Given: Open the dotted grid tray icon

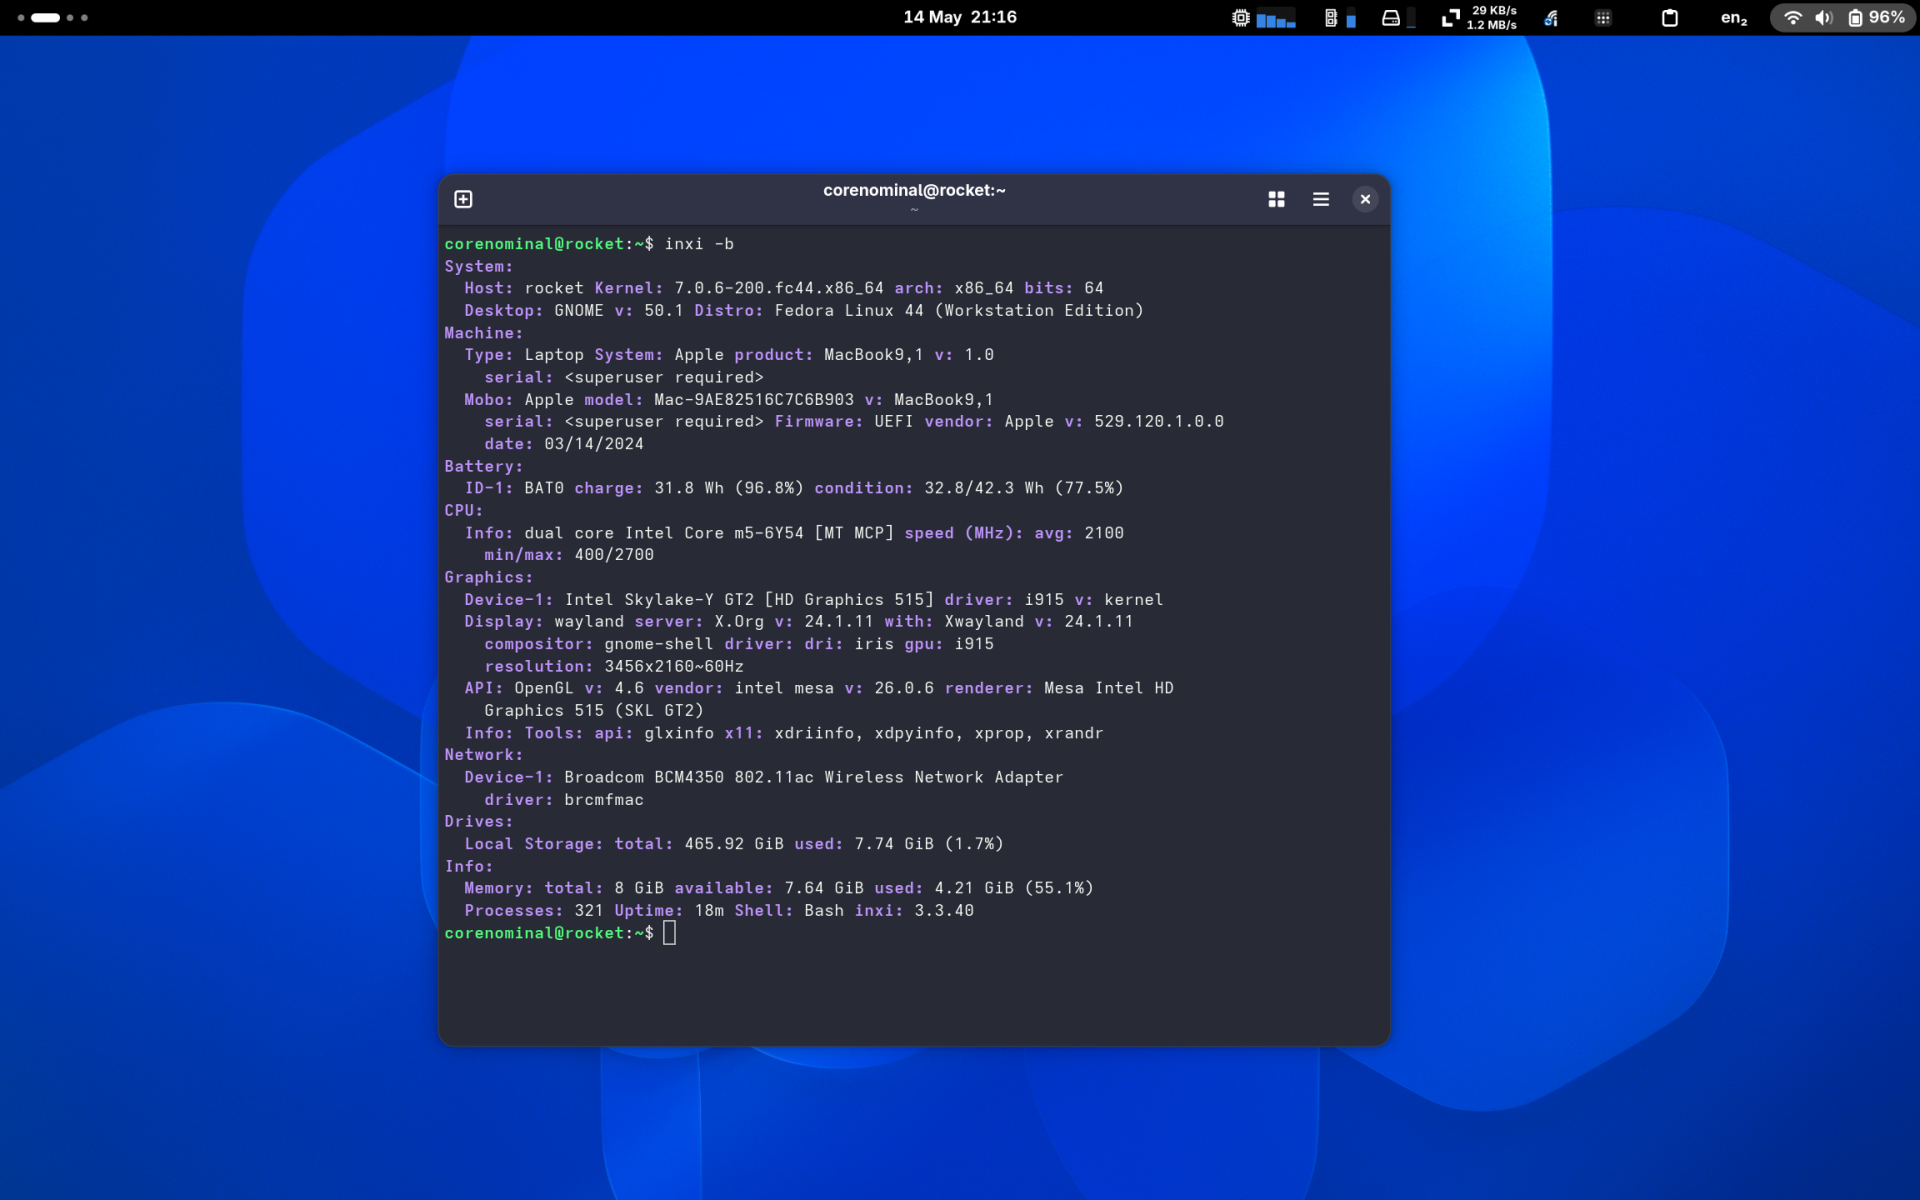Looking at the screenshot, I should [1603, 18].
